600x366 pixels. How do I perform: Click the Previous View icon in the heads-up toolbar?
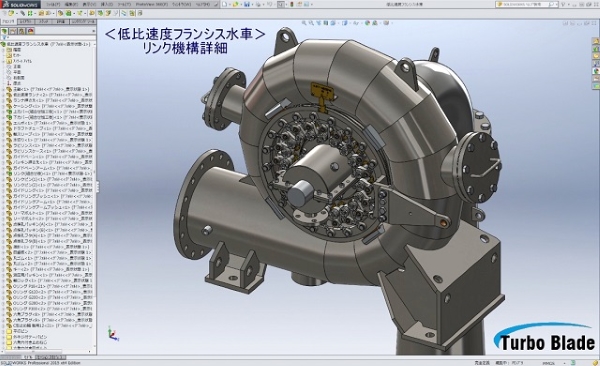click(319, 23)
